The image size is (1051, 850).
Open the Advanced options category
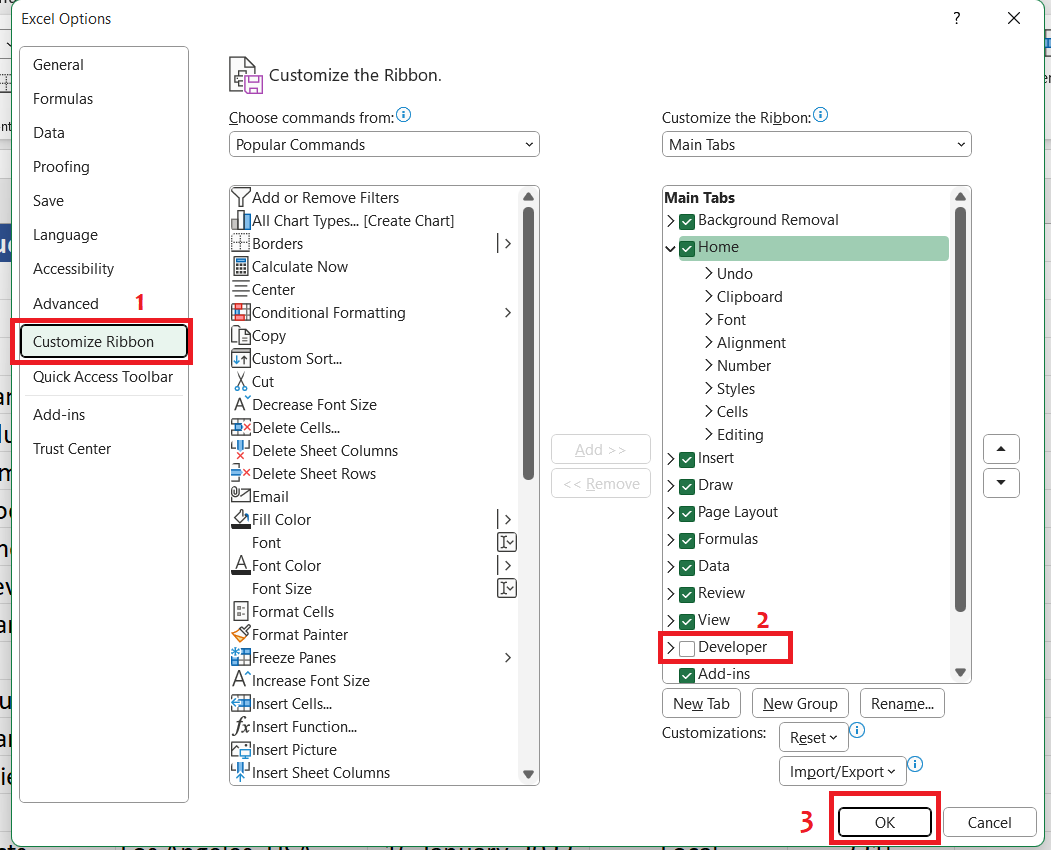(x=104, y=304)
